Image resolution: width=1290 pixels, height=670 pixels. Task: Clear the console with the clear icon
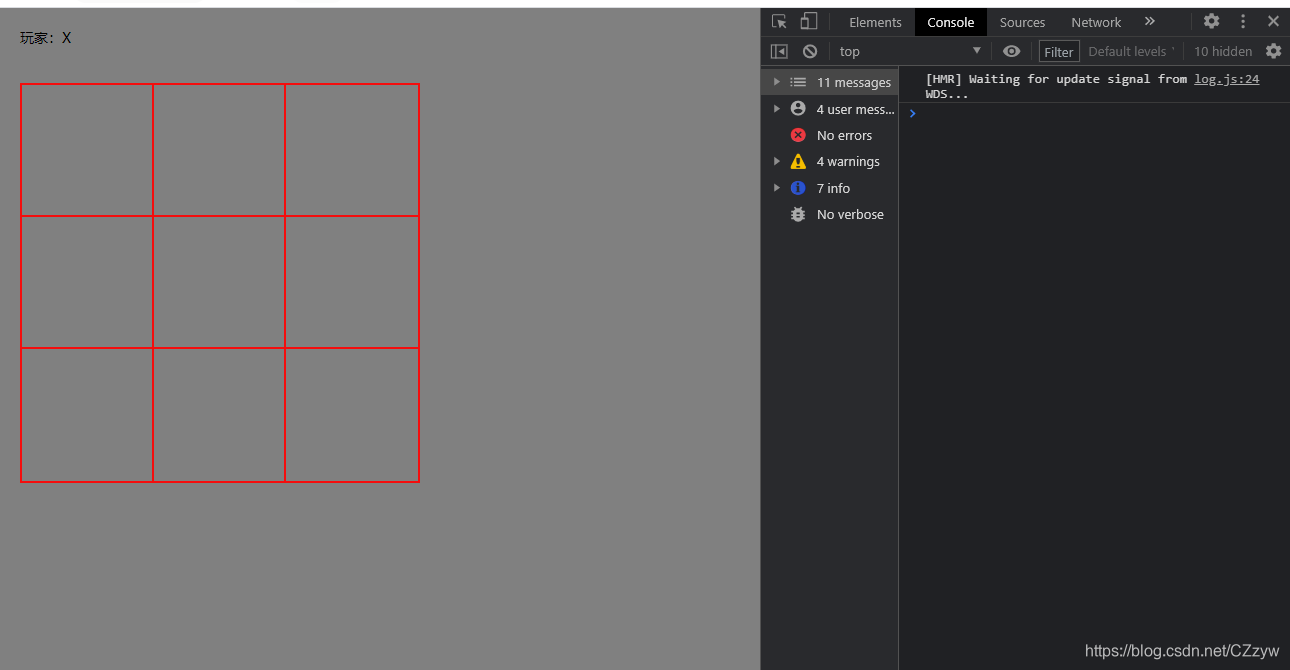810,51
